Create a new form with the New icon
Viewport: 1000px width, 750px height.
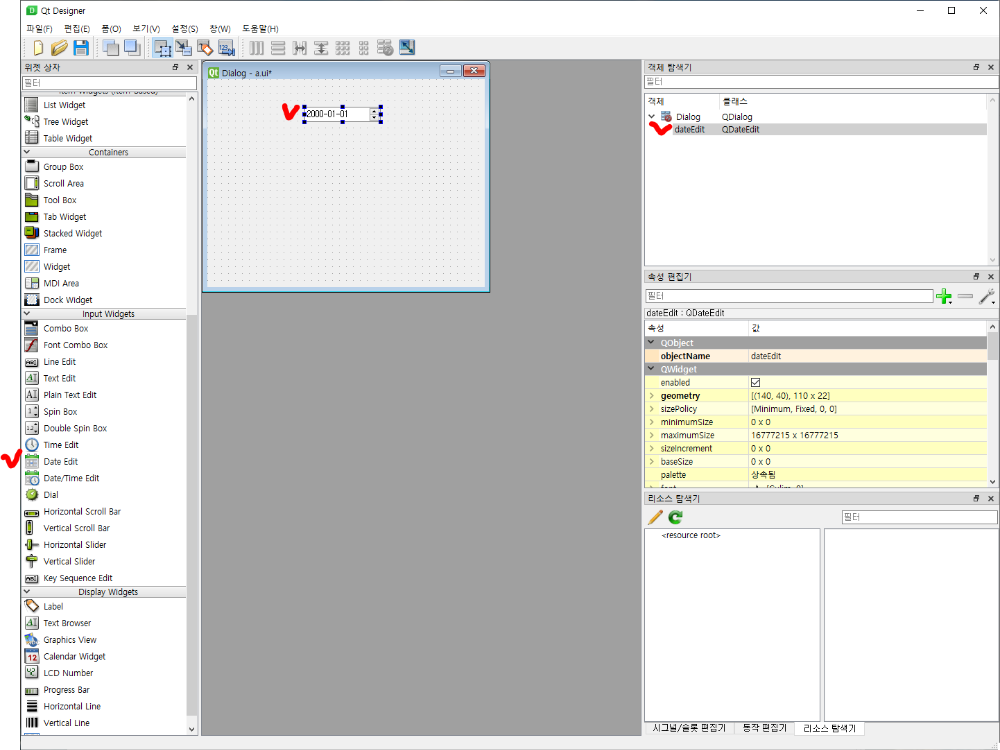tap(38, 48)
